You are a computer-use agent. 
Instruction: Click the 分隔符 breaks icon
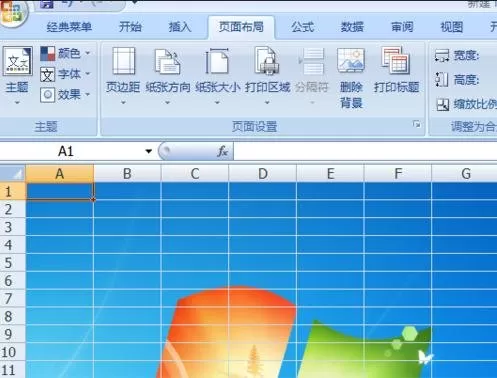click(312, 61)
